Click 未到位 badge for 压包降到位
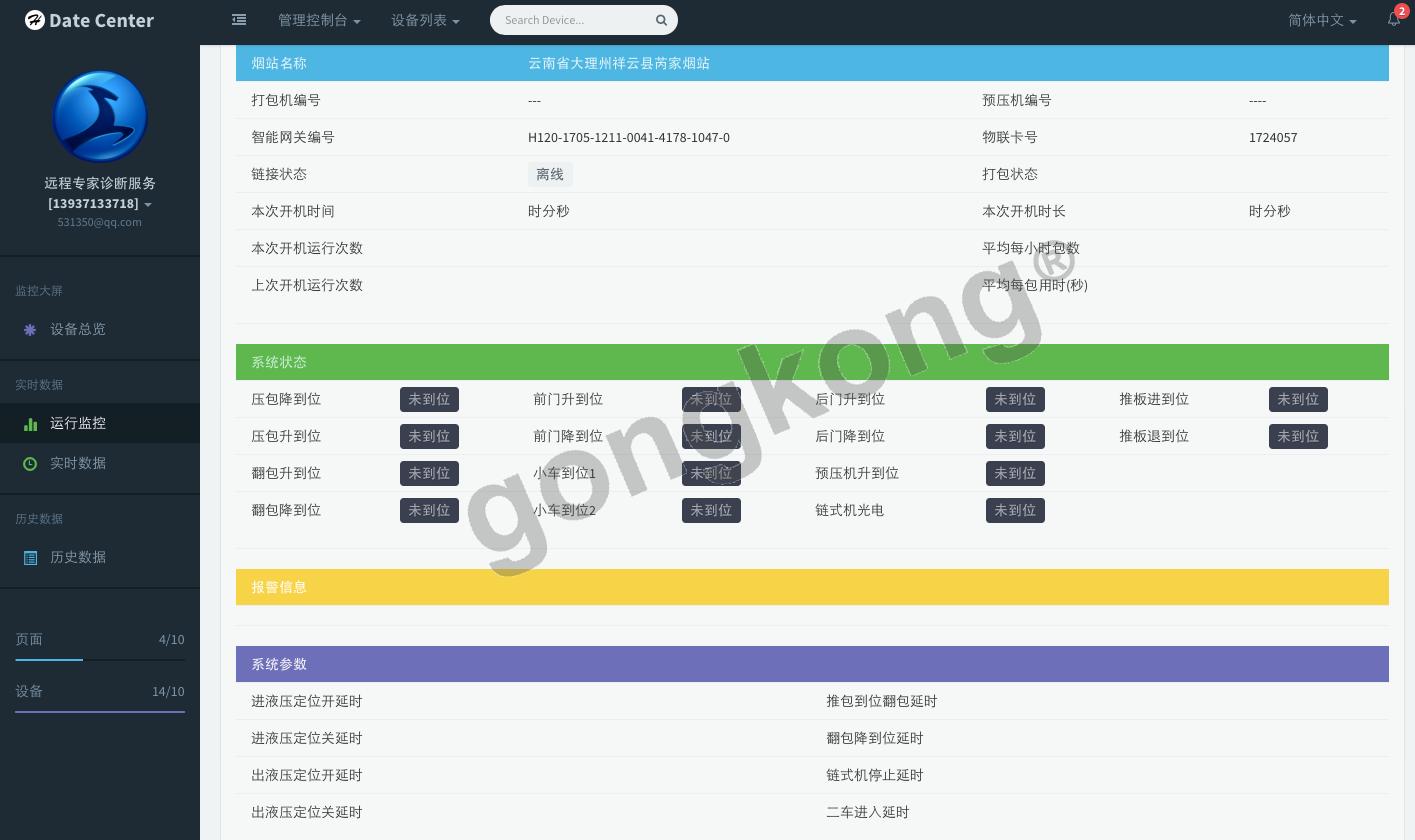 click(429, 399)
